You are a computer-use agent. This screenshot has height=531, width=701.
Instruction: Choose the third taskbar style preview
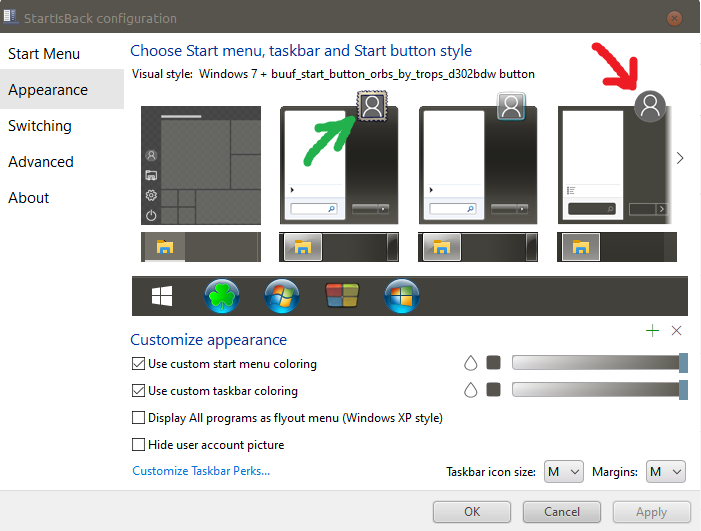[x=478, y=247]
